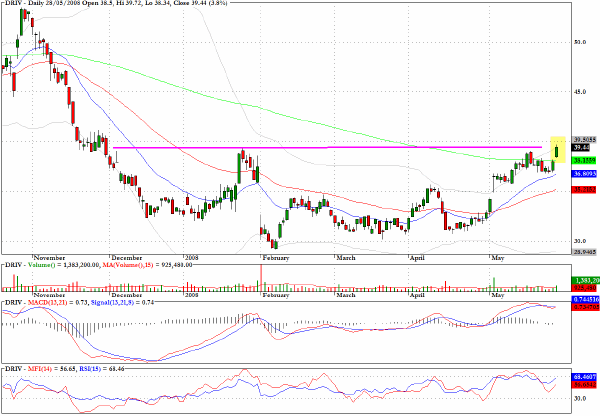Click the 2008 label on the price chart axis
This screenshot has width=600, height=416.
[192, 258]
